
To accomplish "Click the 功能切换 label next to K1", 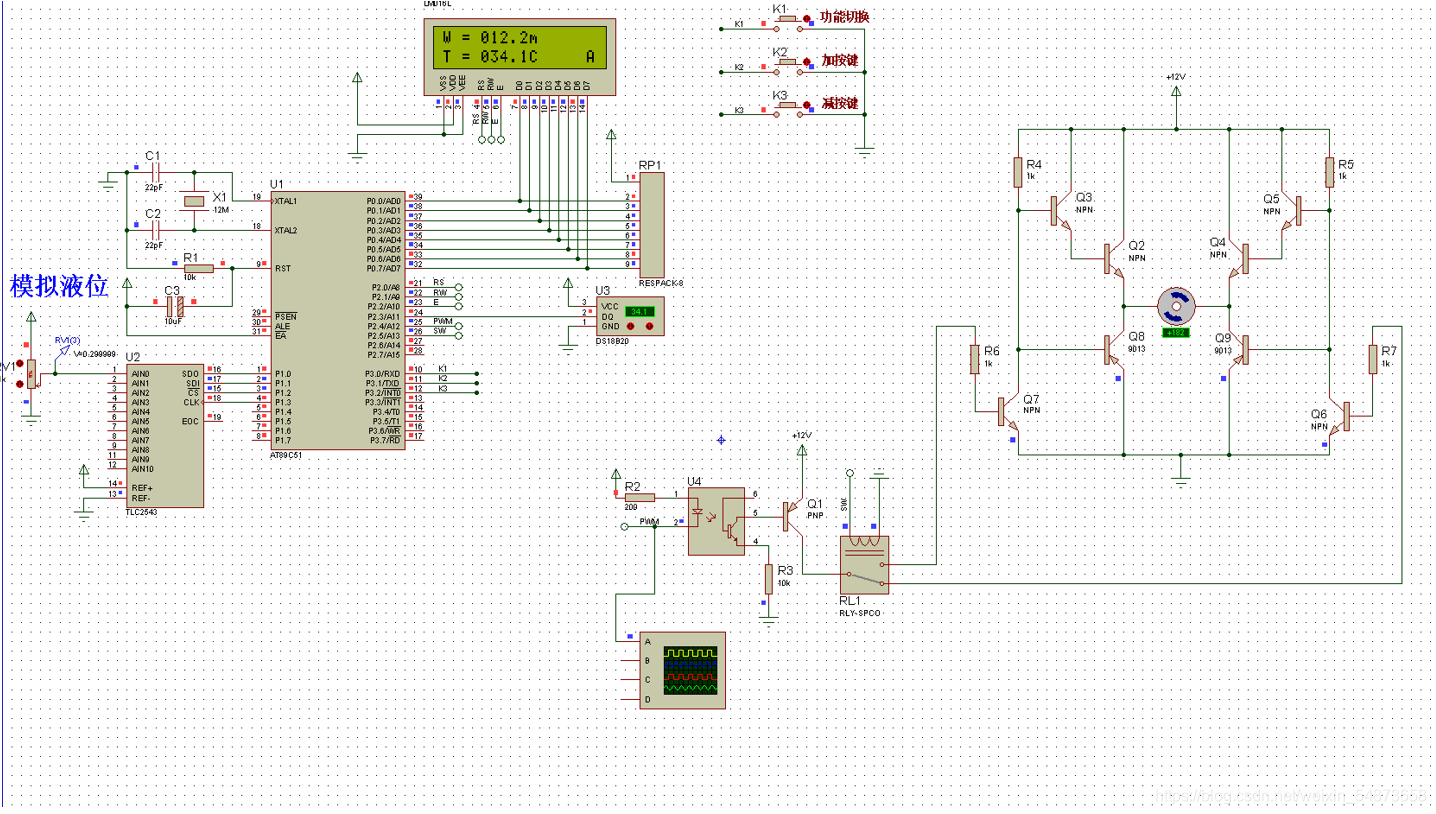I will [x=845, y=17].
